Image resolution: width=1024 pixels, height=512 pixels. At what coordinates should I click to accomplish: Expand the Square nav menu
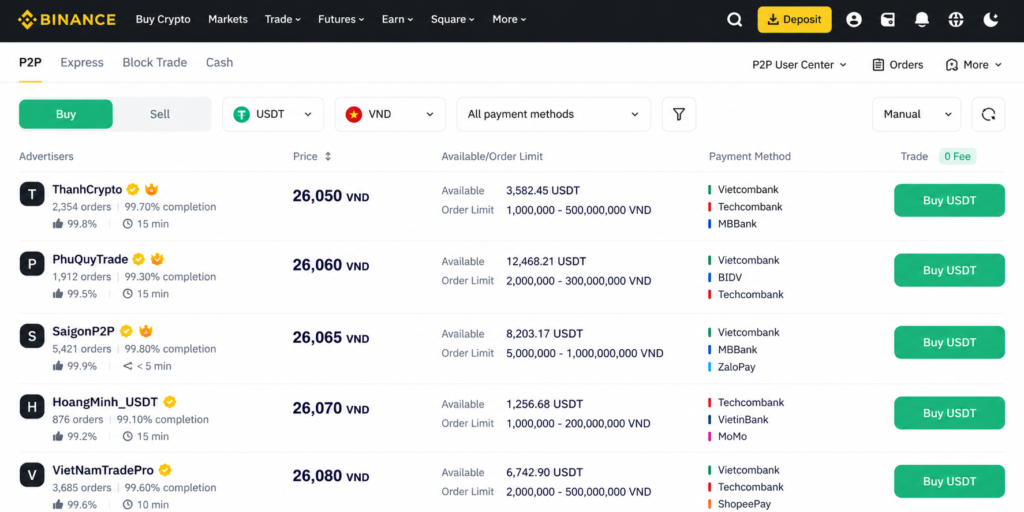[x=453, y=20]
